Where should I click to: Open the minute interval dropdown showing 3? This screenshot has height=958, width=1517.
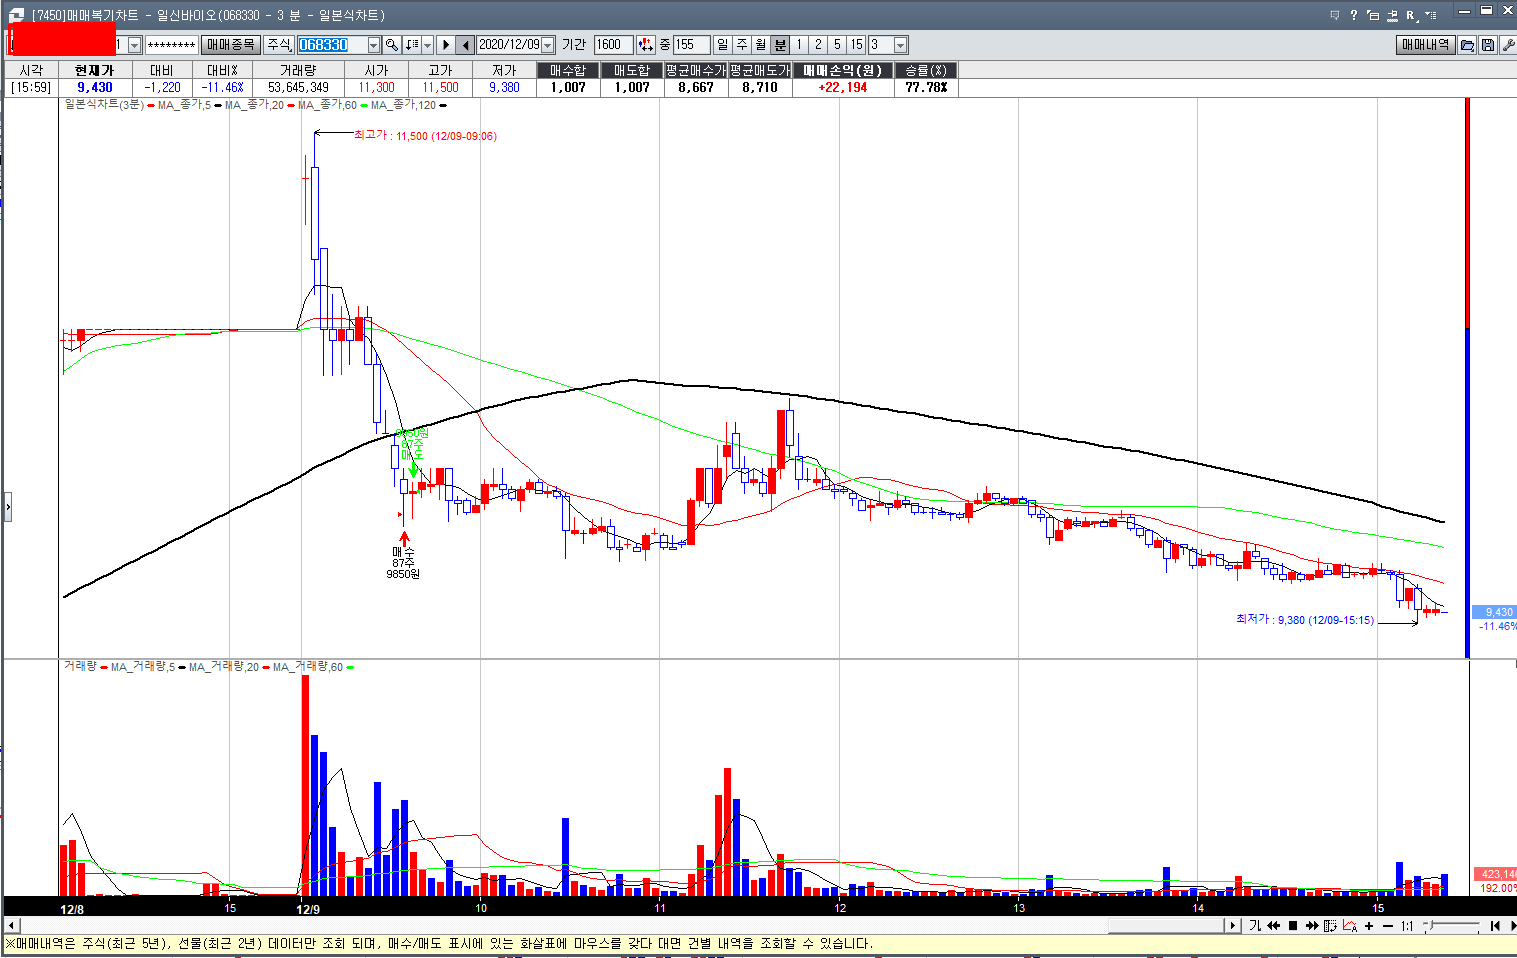[x=900, y=45]
